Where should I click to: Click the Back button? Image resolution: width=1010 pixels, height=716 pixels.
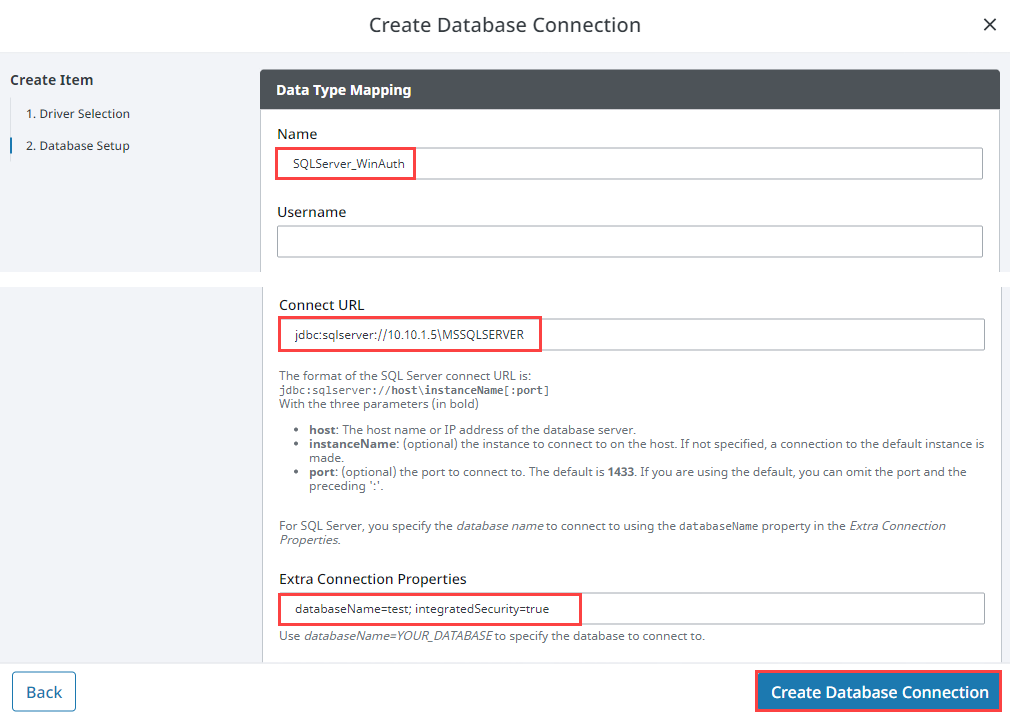point(44,692)
